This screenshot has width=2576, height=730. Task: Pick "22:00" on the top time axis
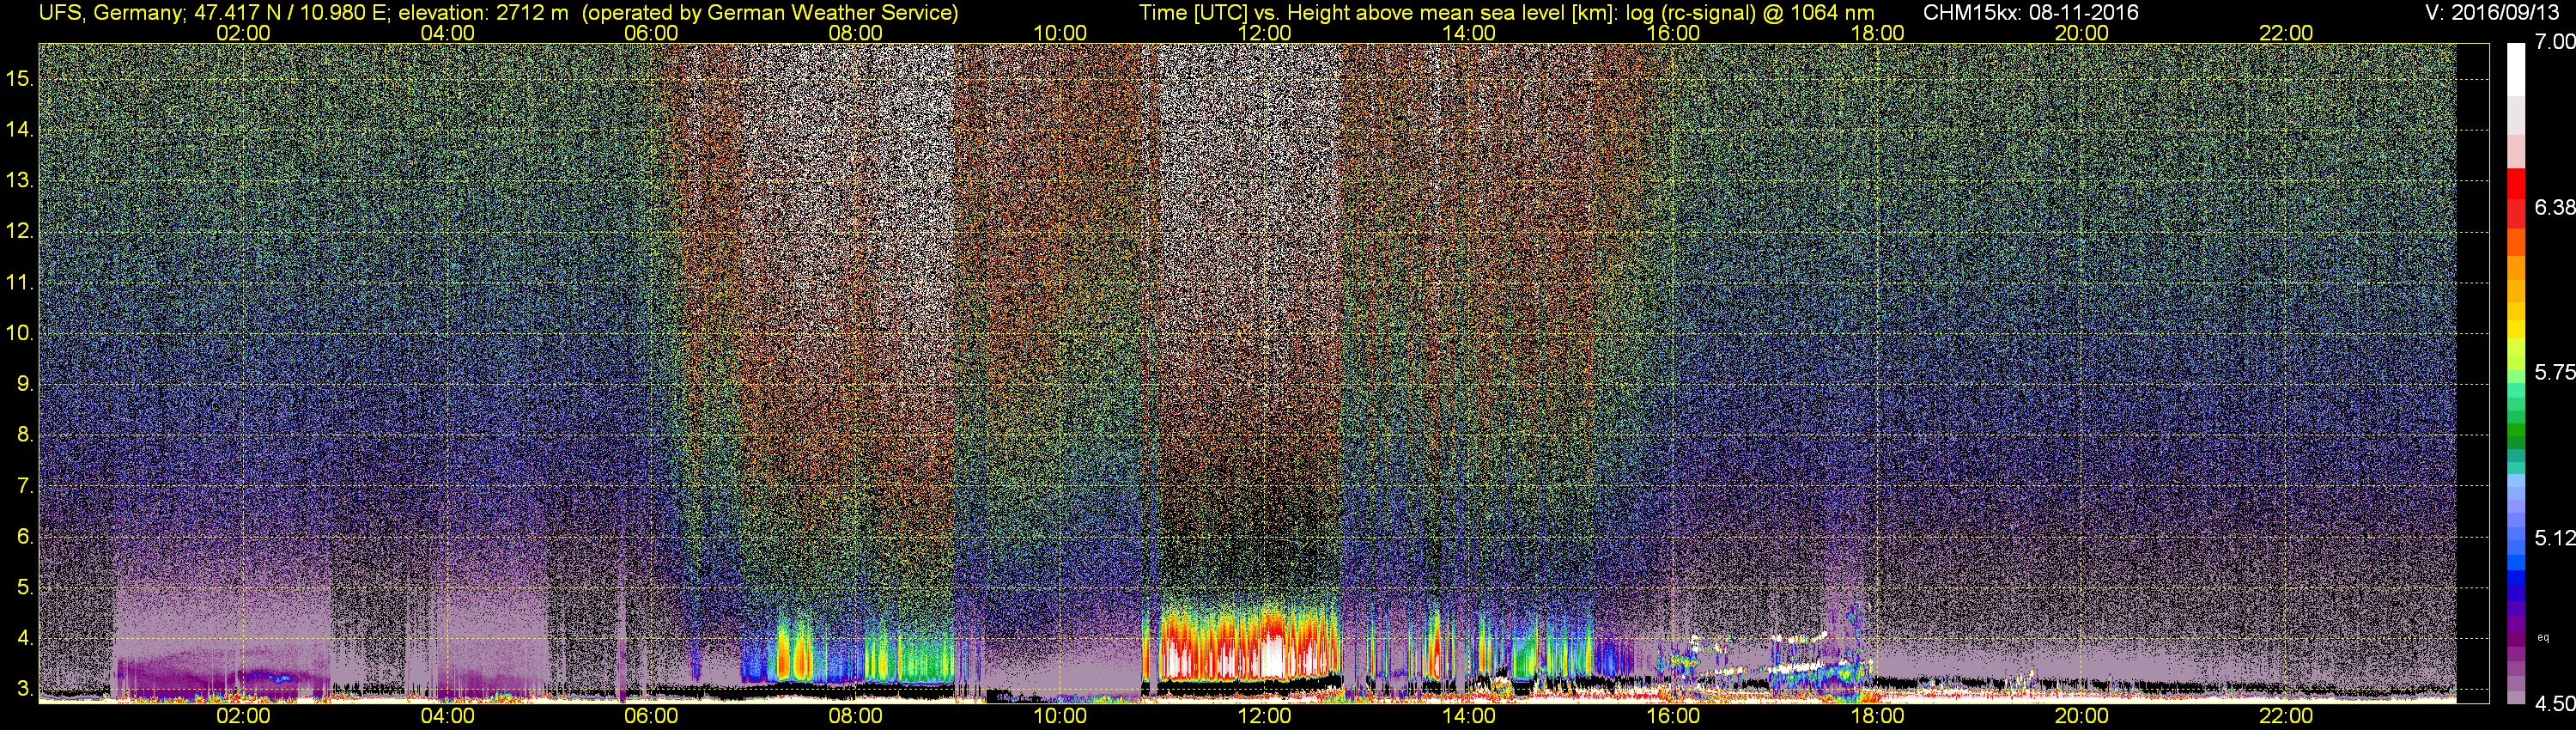point(2286,32)
